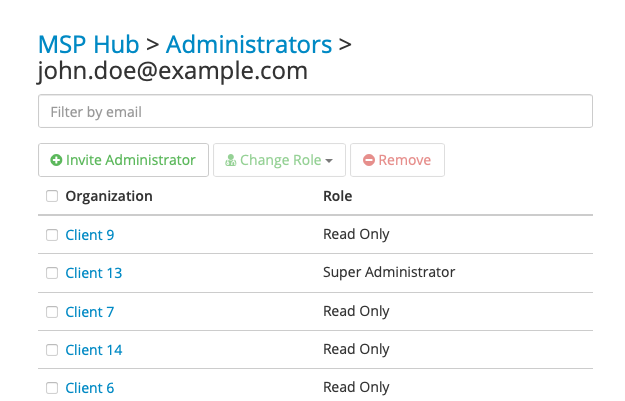The image size is (625, 401).
Task: Open the Client 14 organization link
Action: [94, 350]
